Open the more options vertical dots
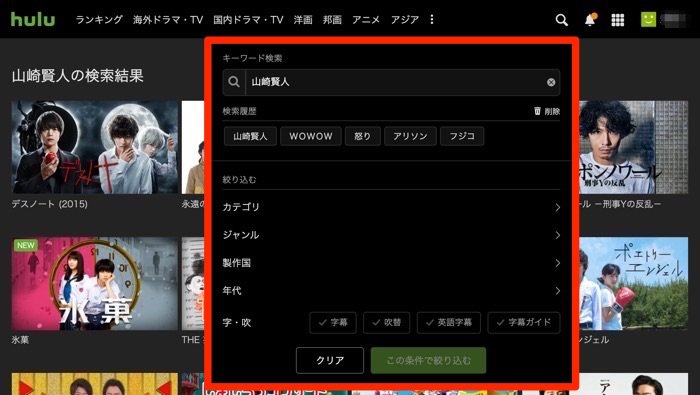Screen dimensions: 700x395 [x=432, y=19]
